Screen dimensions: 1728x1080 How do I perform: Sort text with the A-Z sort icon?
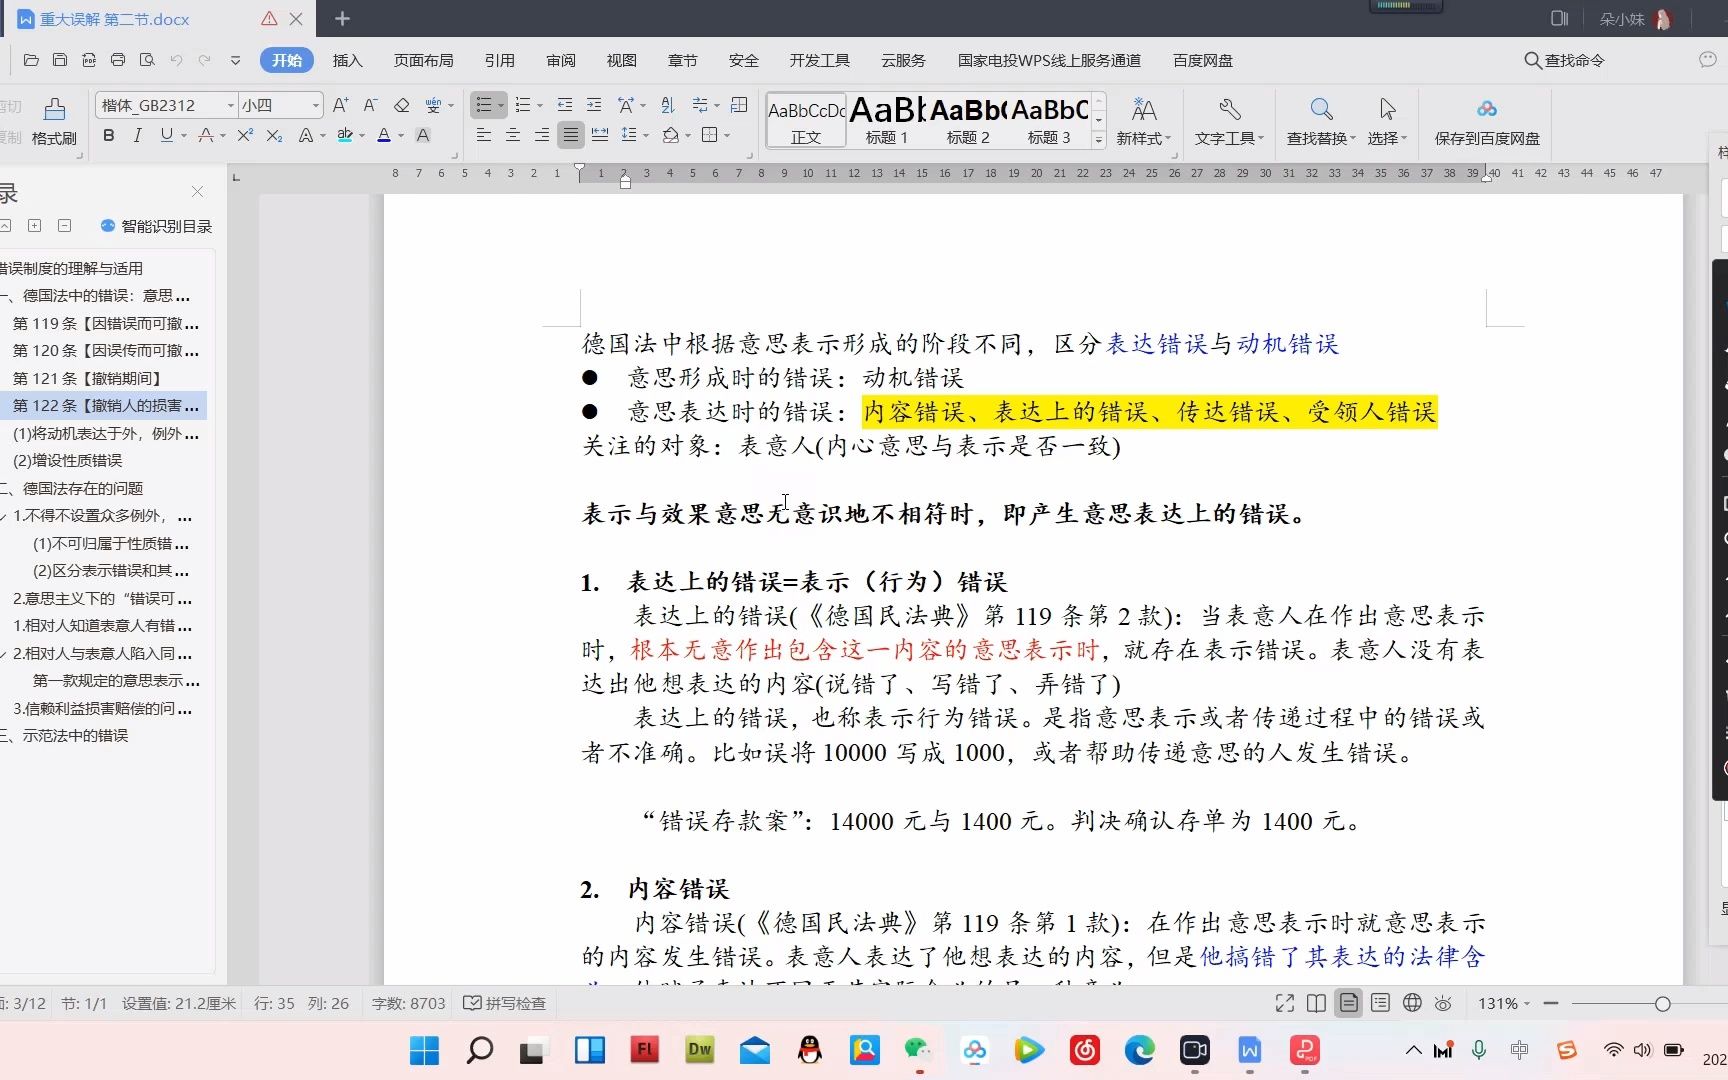tap(668, 105)
